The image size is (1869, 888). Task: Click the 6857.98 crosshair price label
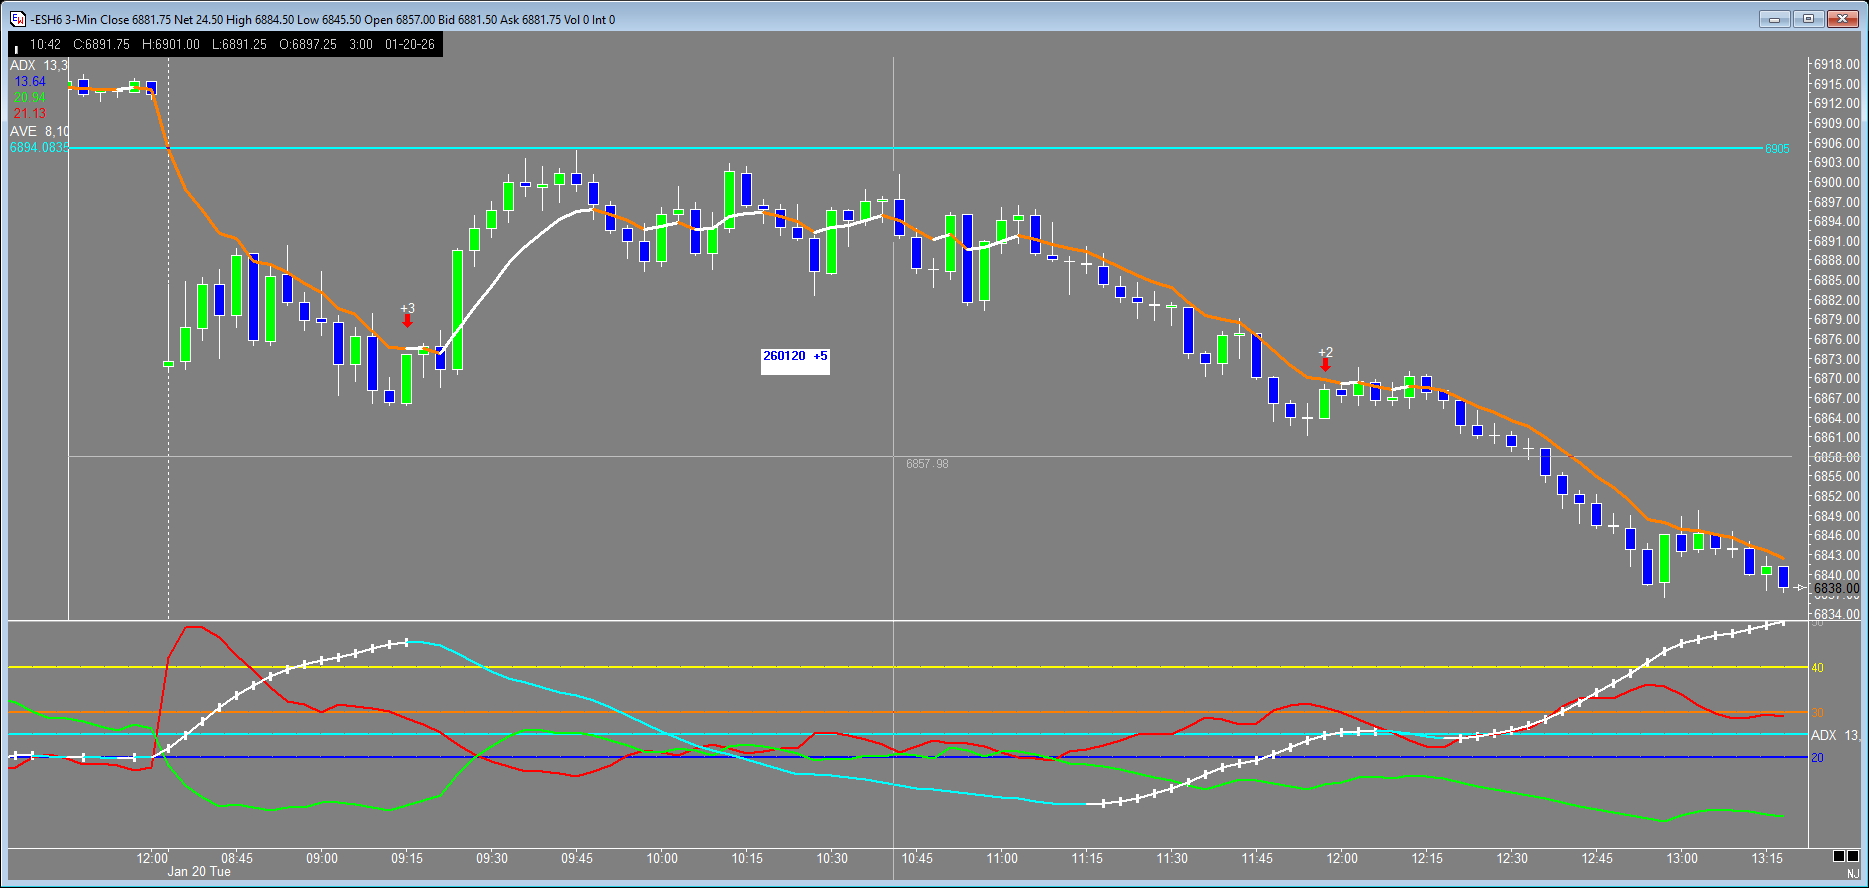click(x=927, y=464)
